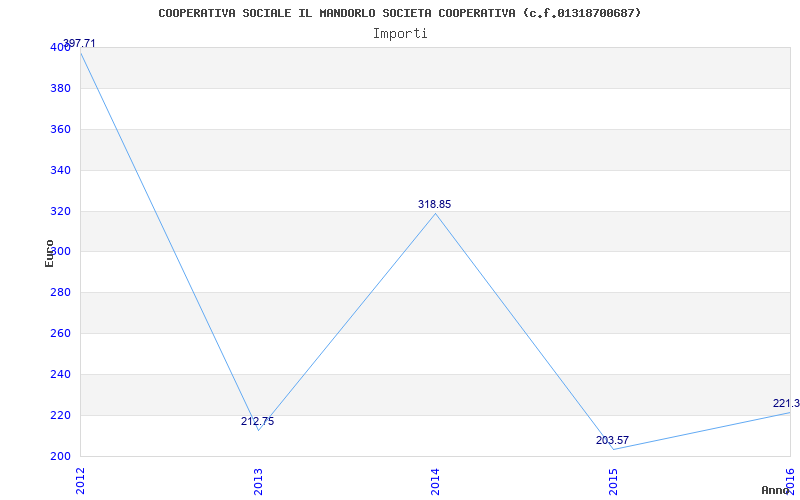
Task: Click the 2016 x-axis label
Action: click(x=790, y=481)
